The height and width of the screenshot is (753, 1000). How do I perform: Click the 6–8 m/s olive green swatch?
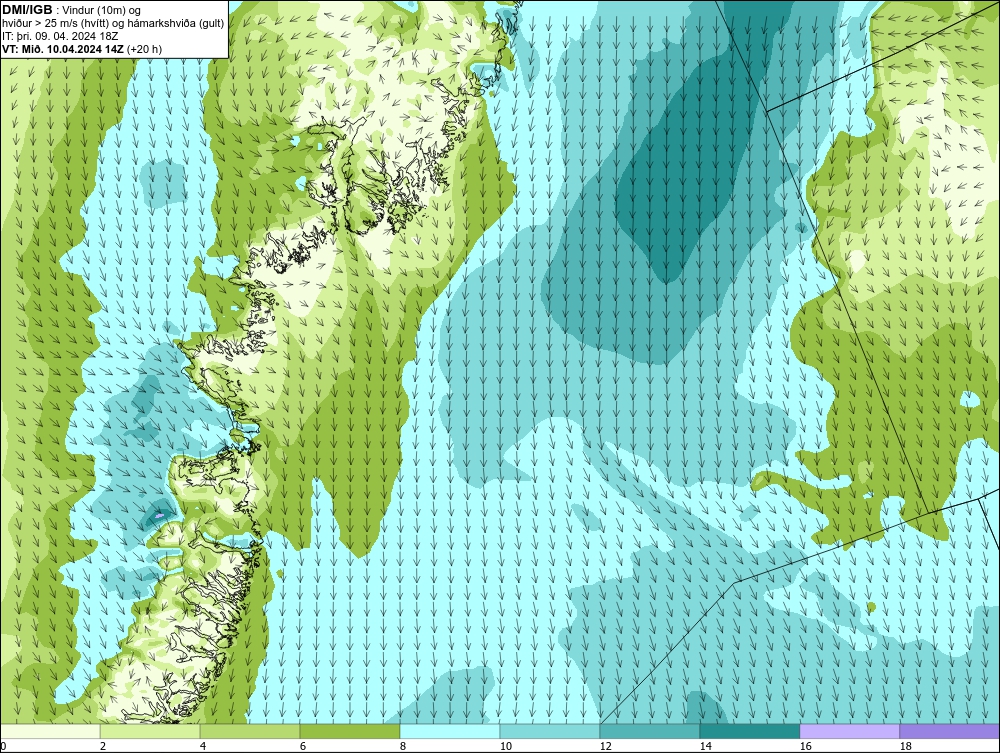coord(349,731)
